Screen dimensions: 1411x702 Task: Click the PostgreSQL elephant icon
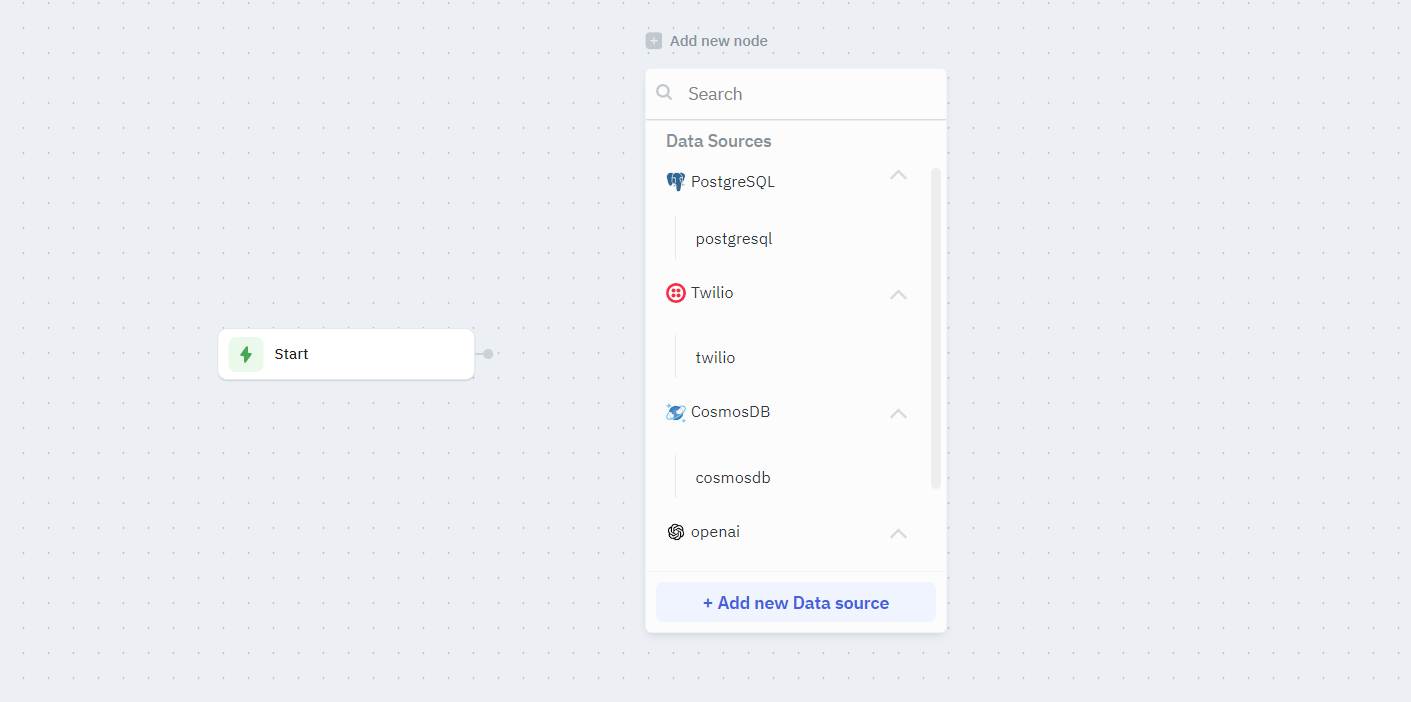pos(676,182)
